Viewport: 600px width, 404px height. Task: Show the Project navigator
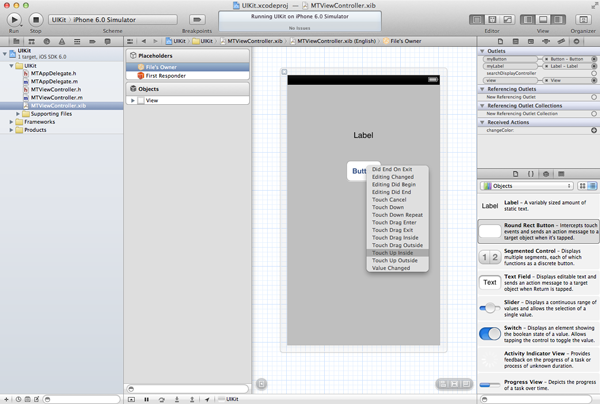pyautogui.click(x=16, y=41)
